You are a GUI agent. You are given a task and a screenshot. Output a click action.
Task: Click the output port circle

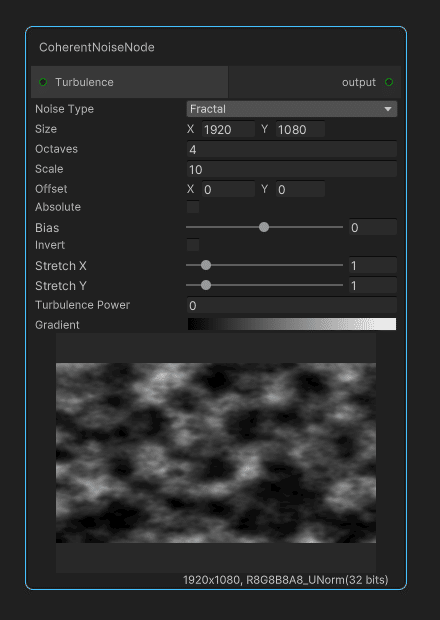389,82
